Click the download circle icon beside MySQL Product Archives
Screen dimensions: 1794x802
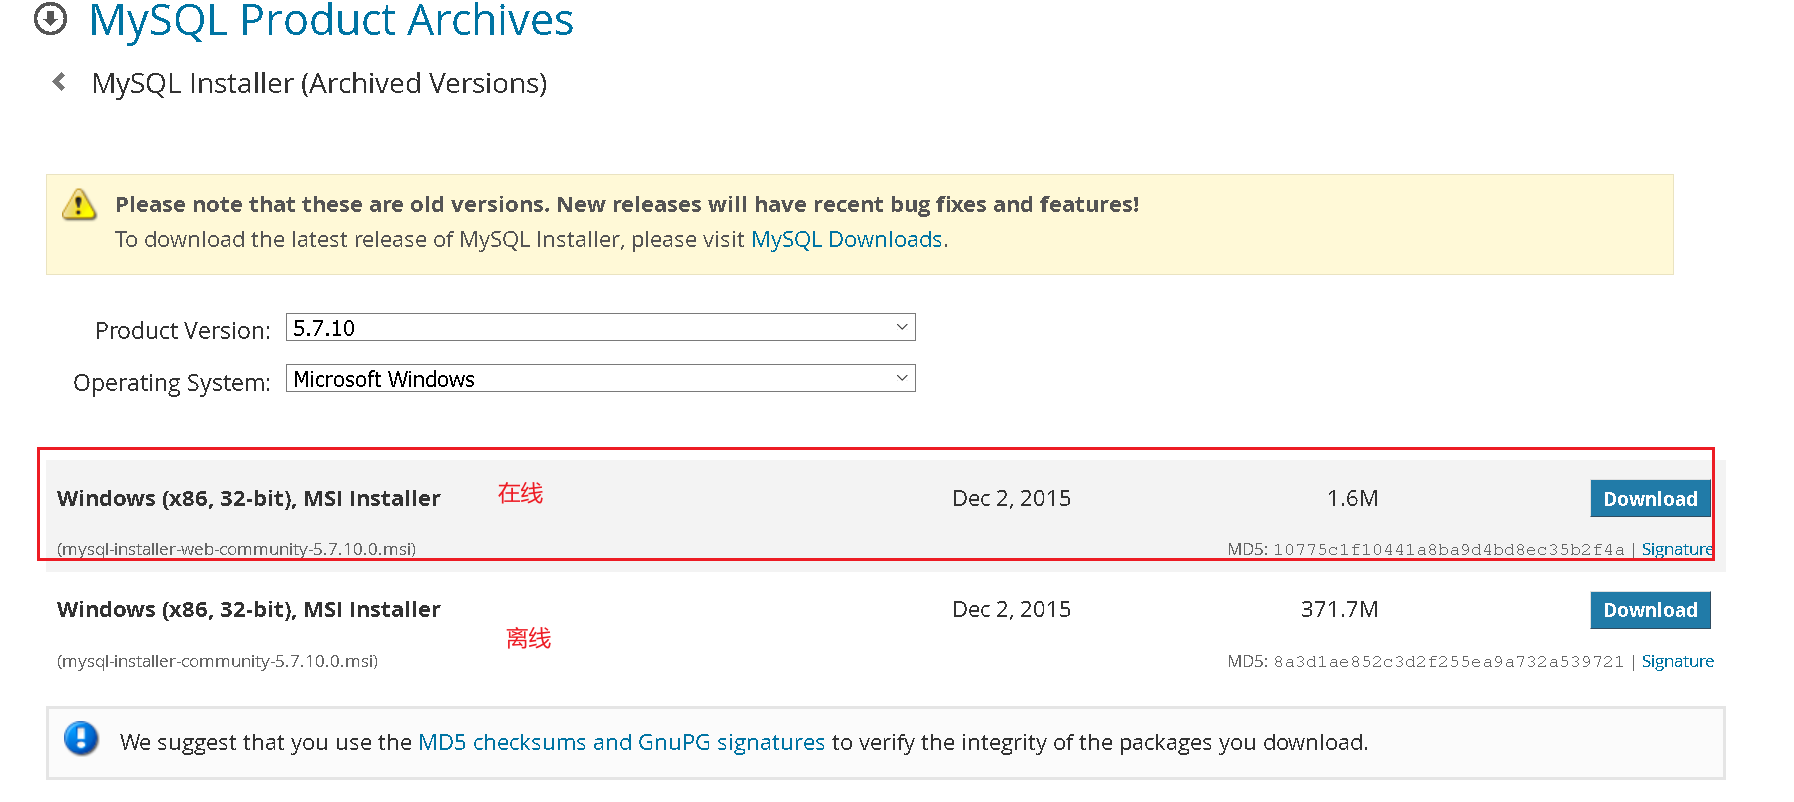[50, 19]
